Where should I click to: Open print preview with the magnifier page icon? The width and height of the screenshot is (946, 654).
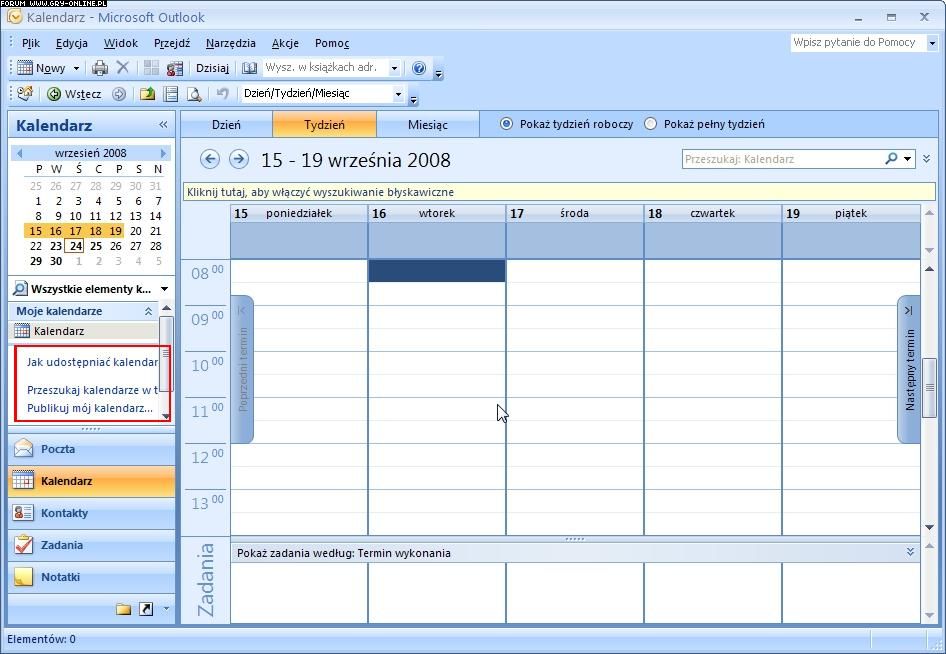194,94
